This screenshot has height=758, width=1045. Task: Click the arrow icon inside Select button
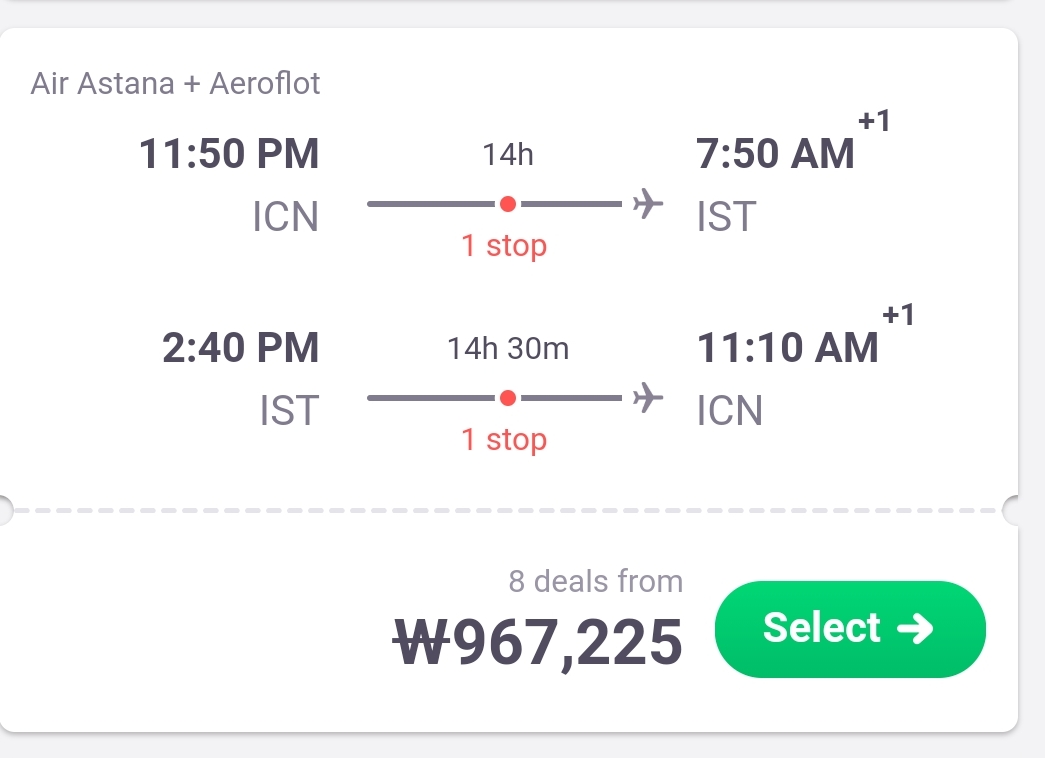coord(915,629)
